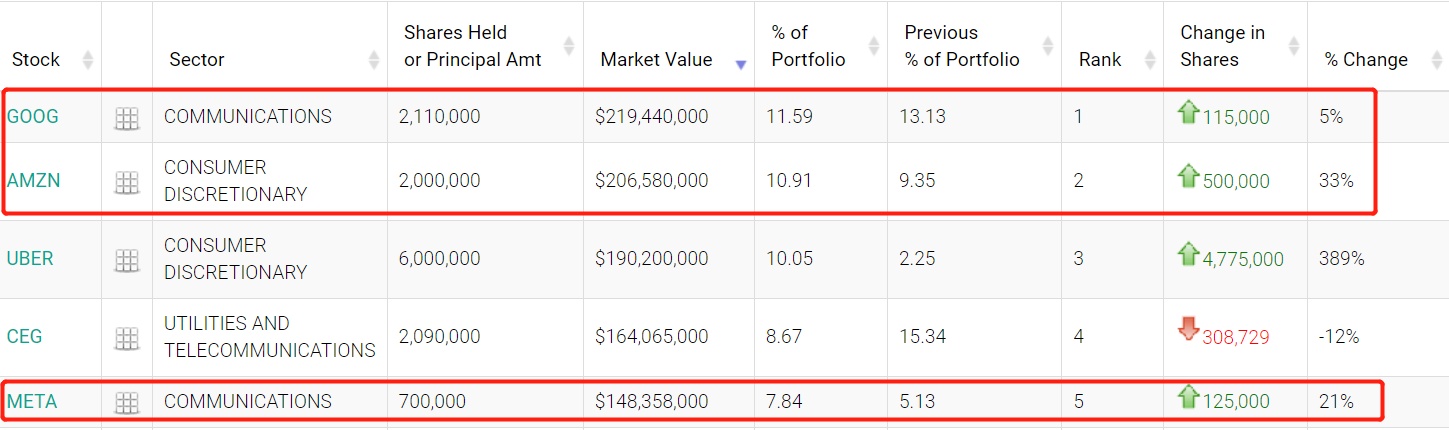Click the grid icon beside AMZN
The image size is (1449, 430).
[126, 182]
